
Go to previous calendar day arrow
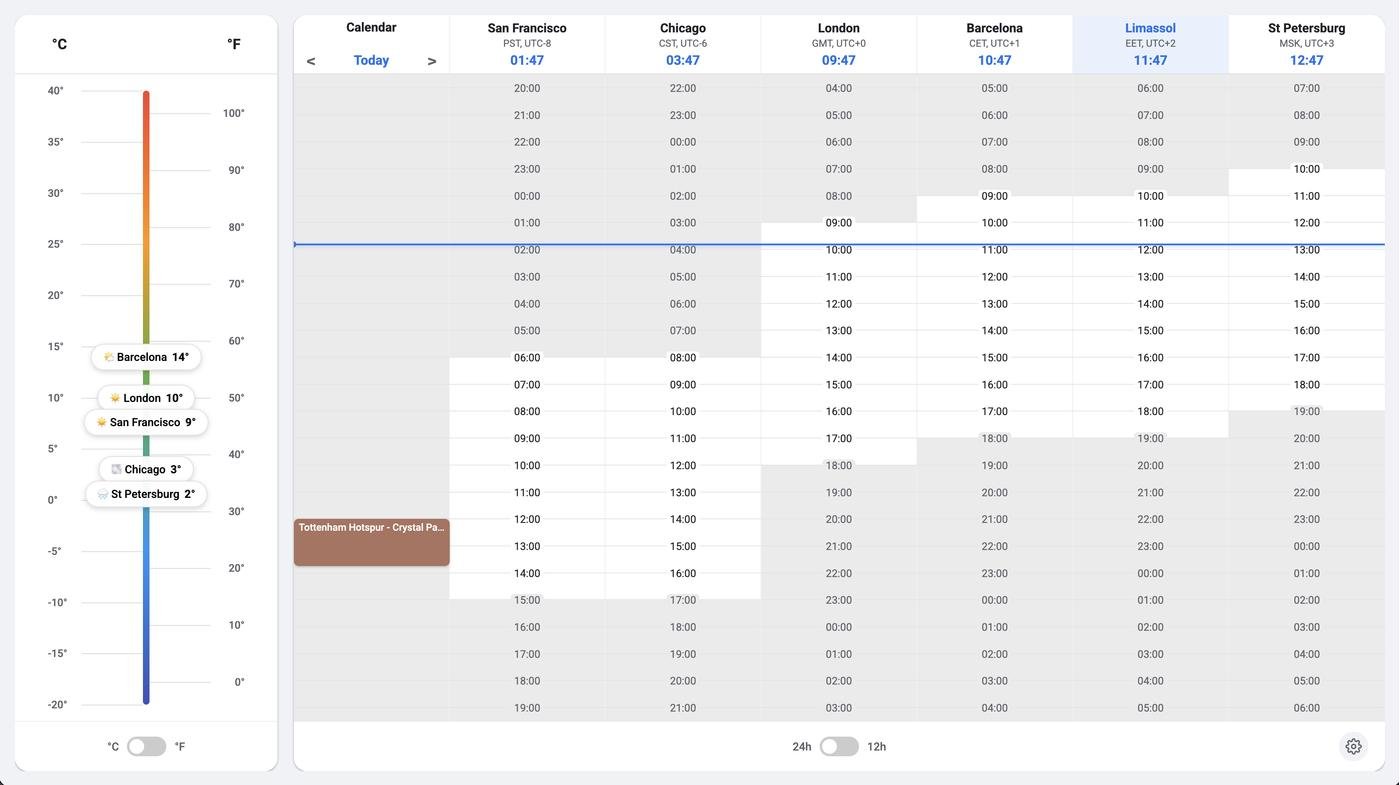[311, 61]
